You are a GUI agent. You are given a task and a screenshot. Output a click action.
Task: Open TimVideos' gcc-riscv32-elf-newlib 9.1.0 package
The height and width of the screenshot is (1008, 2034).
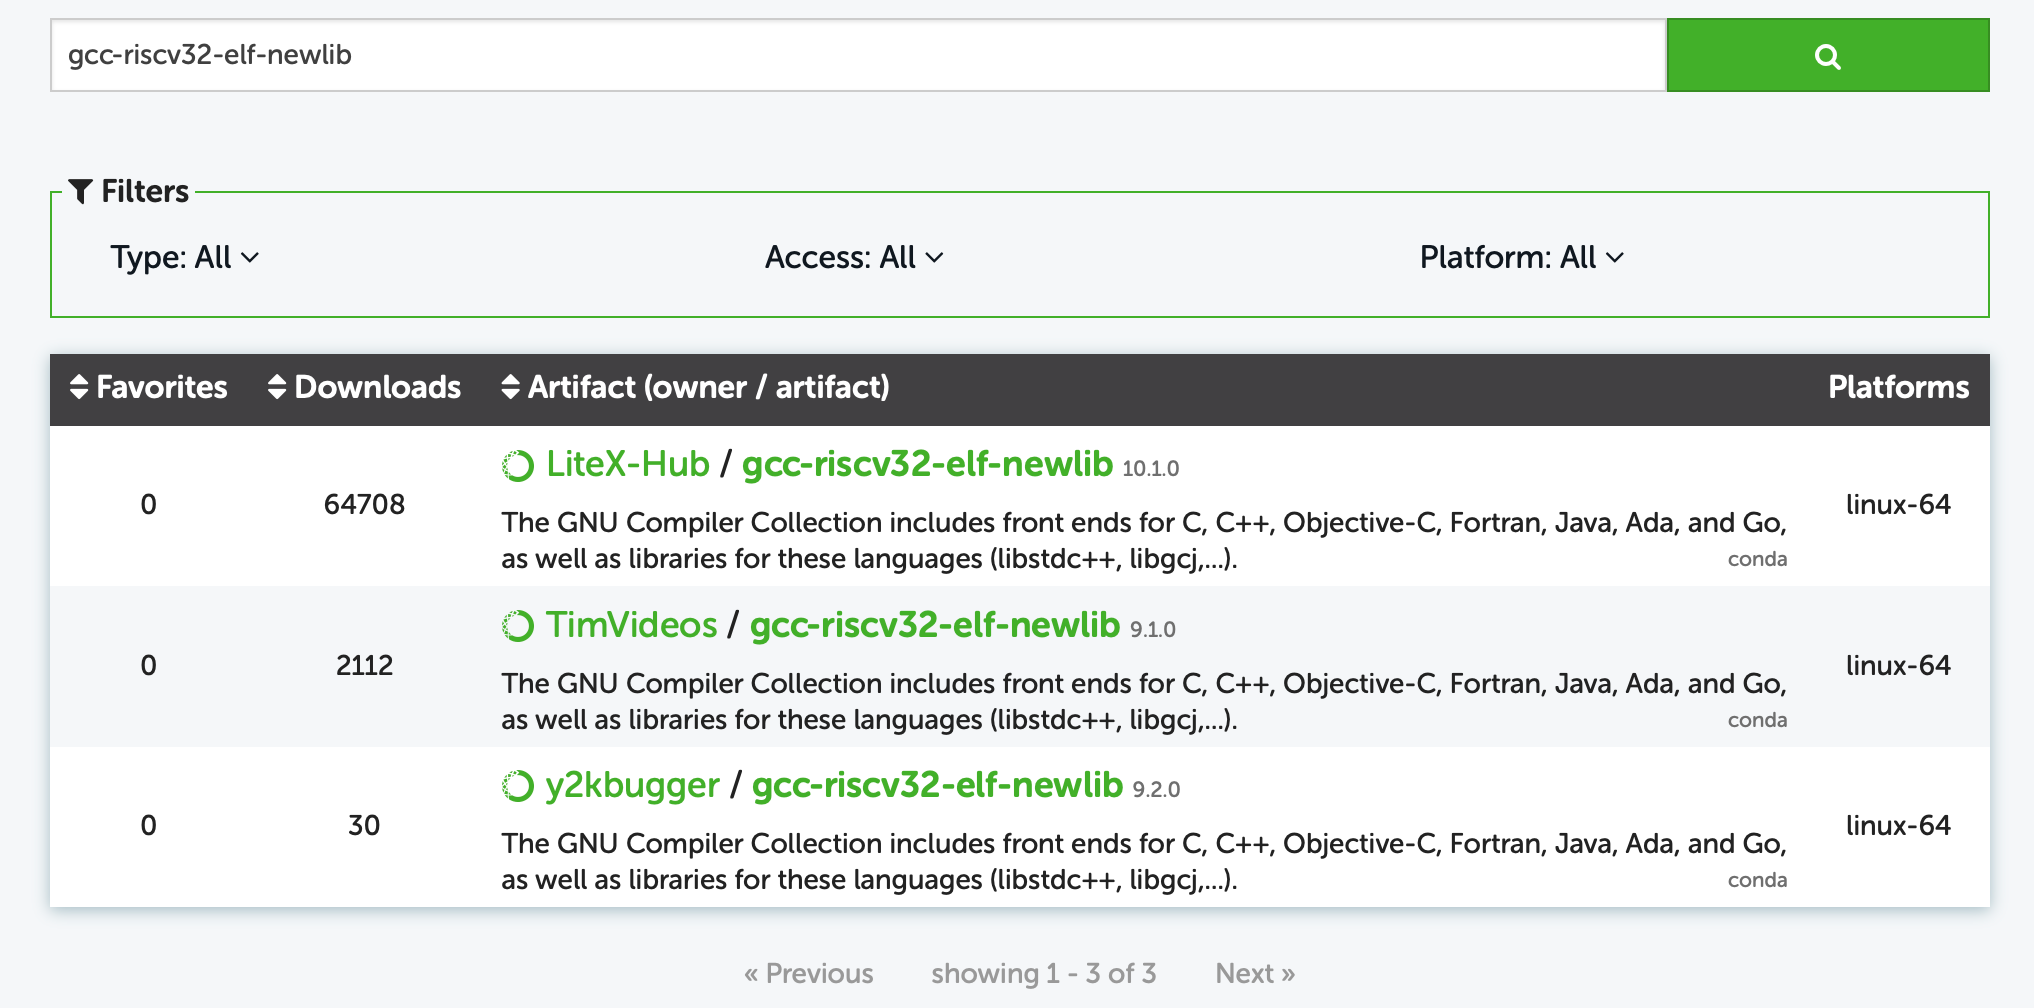934,626
